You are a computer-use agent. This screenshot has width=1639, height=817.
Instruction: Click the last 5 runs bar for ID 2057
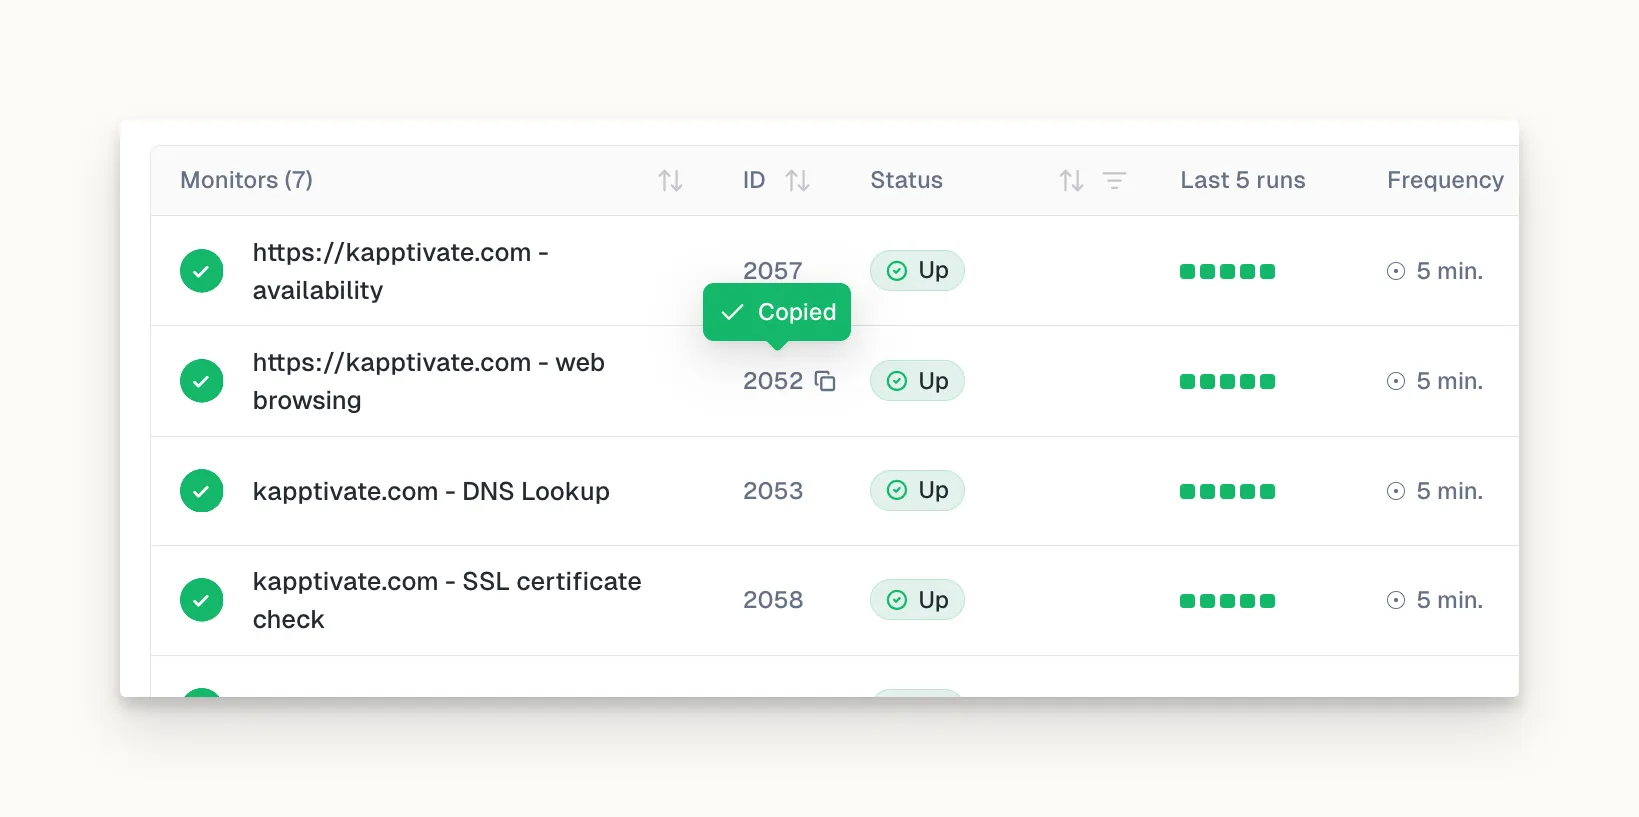[1227, 271]
